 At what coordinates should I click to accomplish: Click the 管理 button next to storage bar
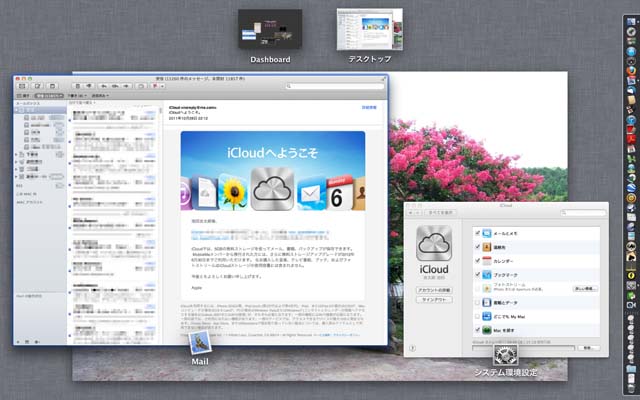coord(589,348)
